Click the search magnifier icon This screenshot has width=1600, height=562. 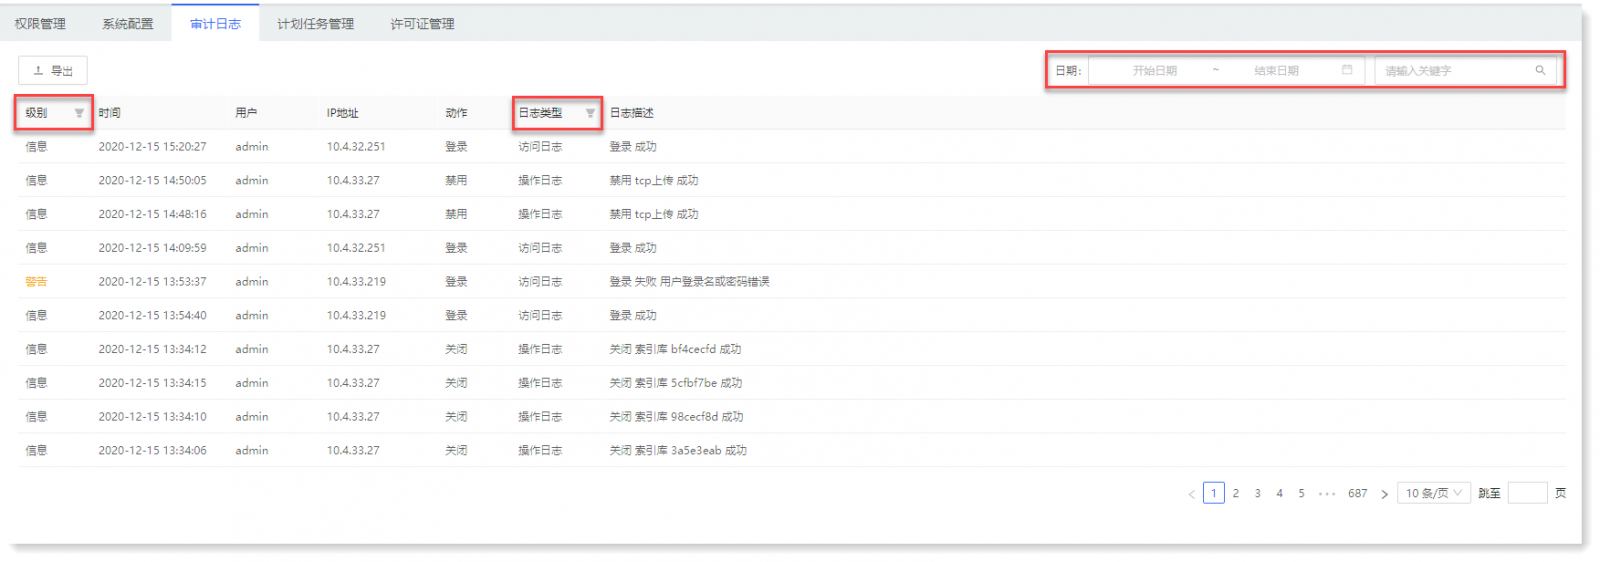click(x=1540, y=70)
